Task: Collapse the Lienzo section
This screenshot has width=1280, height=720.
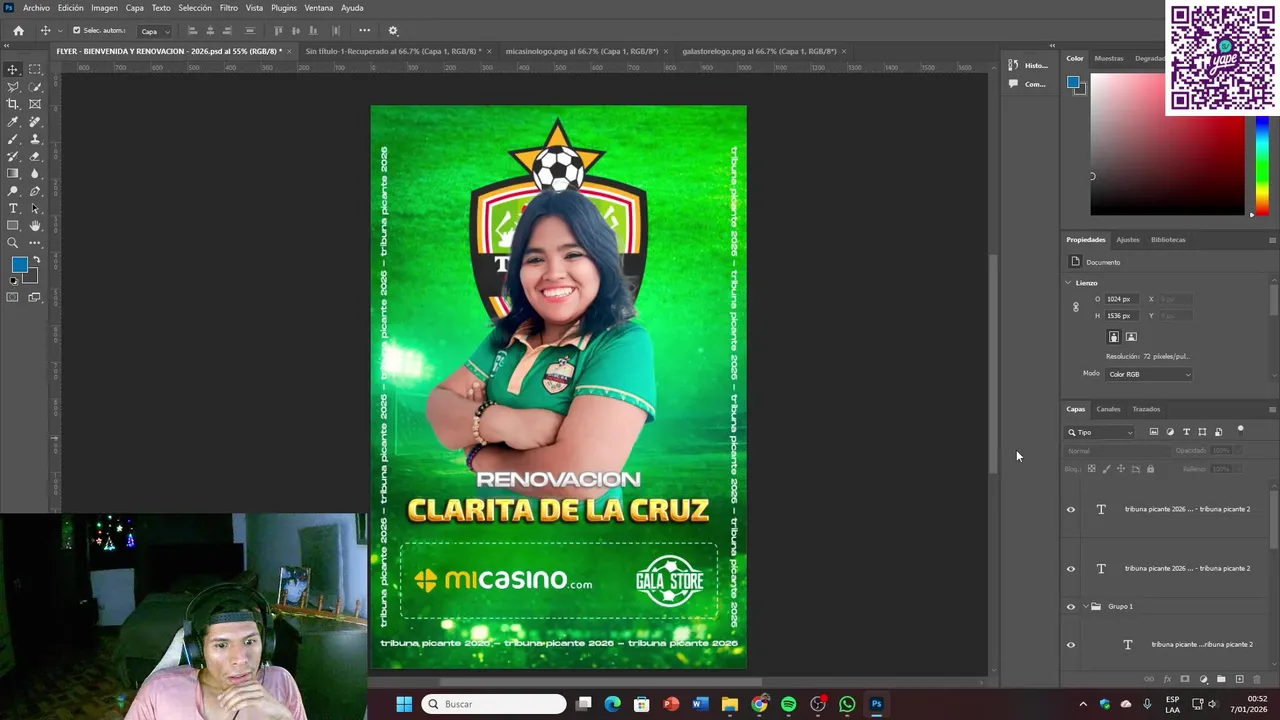Action: (x=1068, y=283)
